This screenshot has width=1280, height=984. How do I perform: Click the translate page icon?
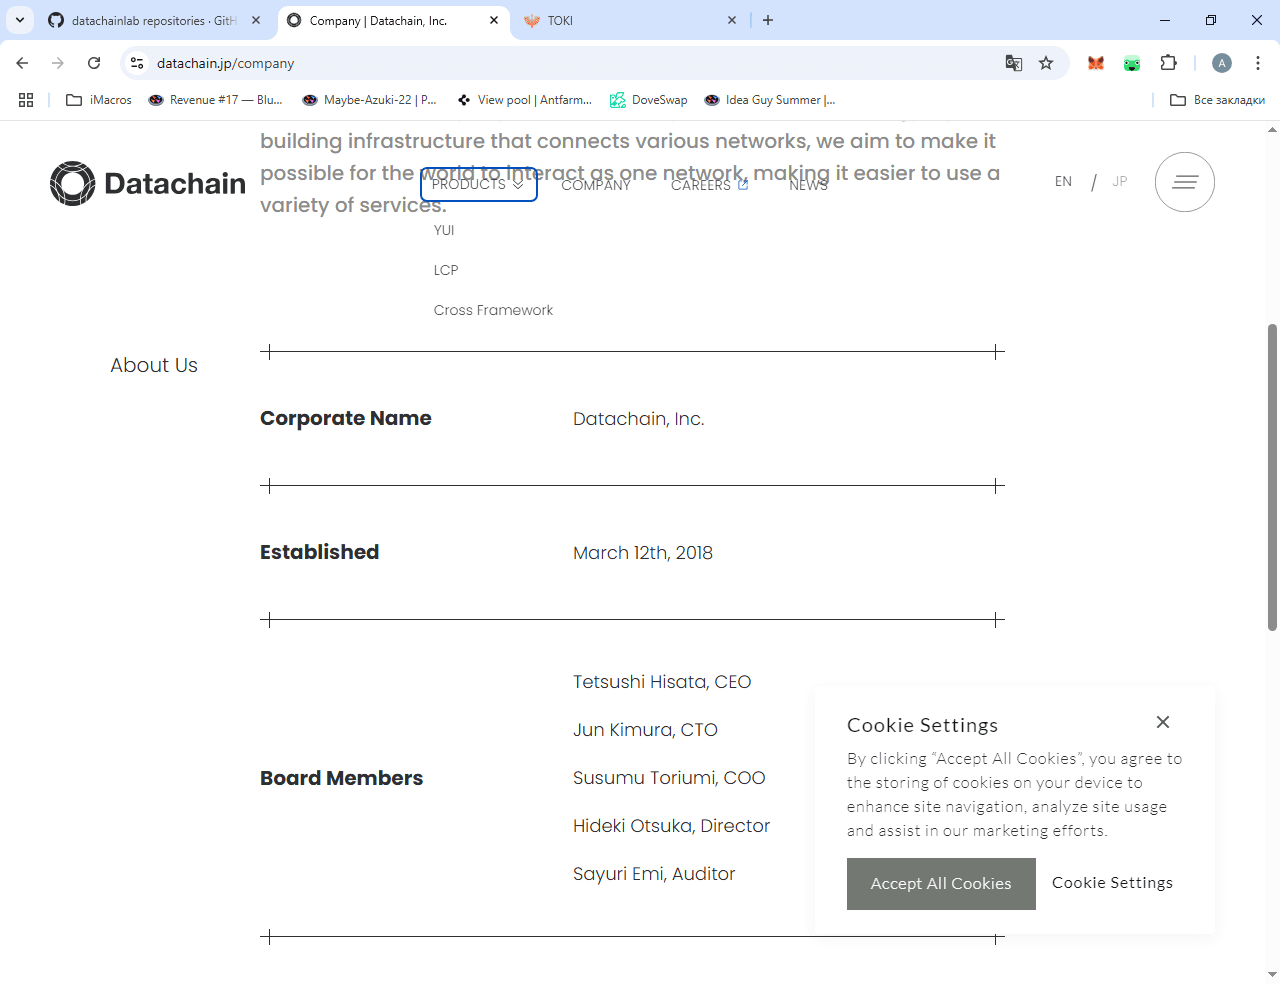1014,63
